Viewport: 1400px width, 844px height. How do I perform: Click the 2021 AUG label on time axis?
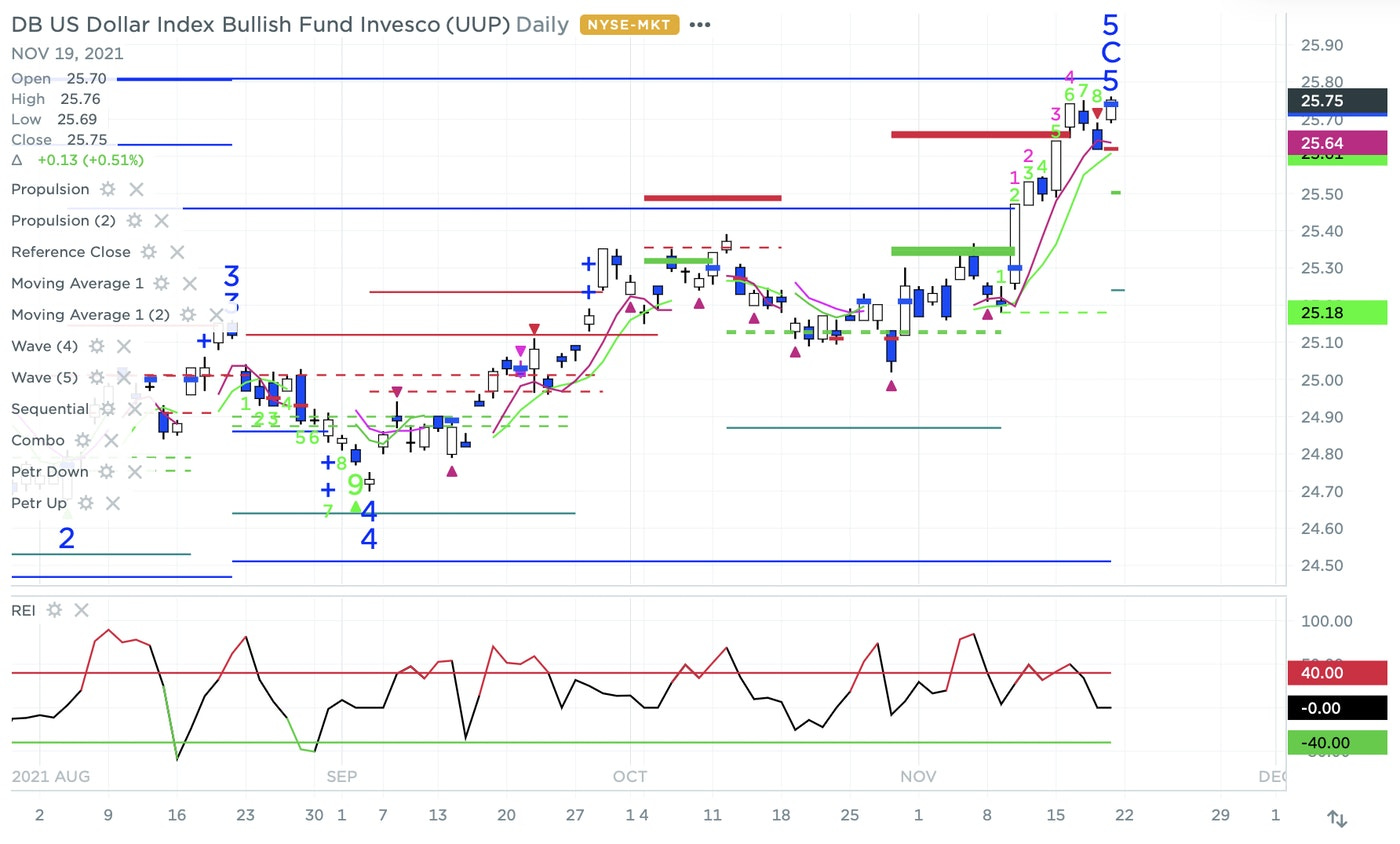(x=50, y=776)
